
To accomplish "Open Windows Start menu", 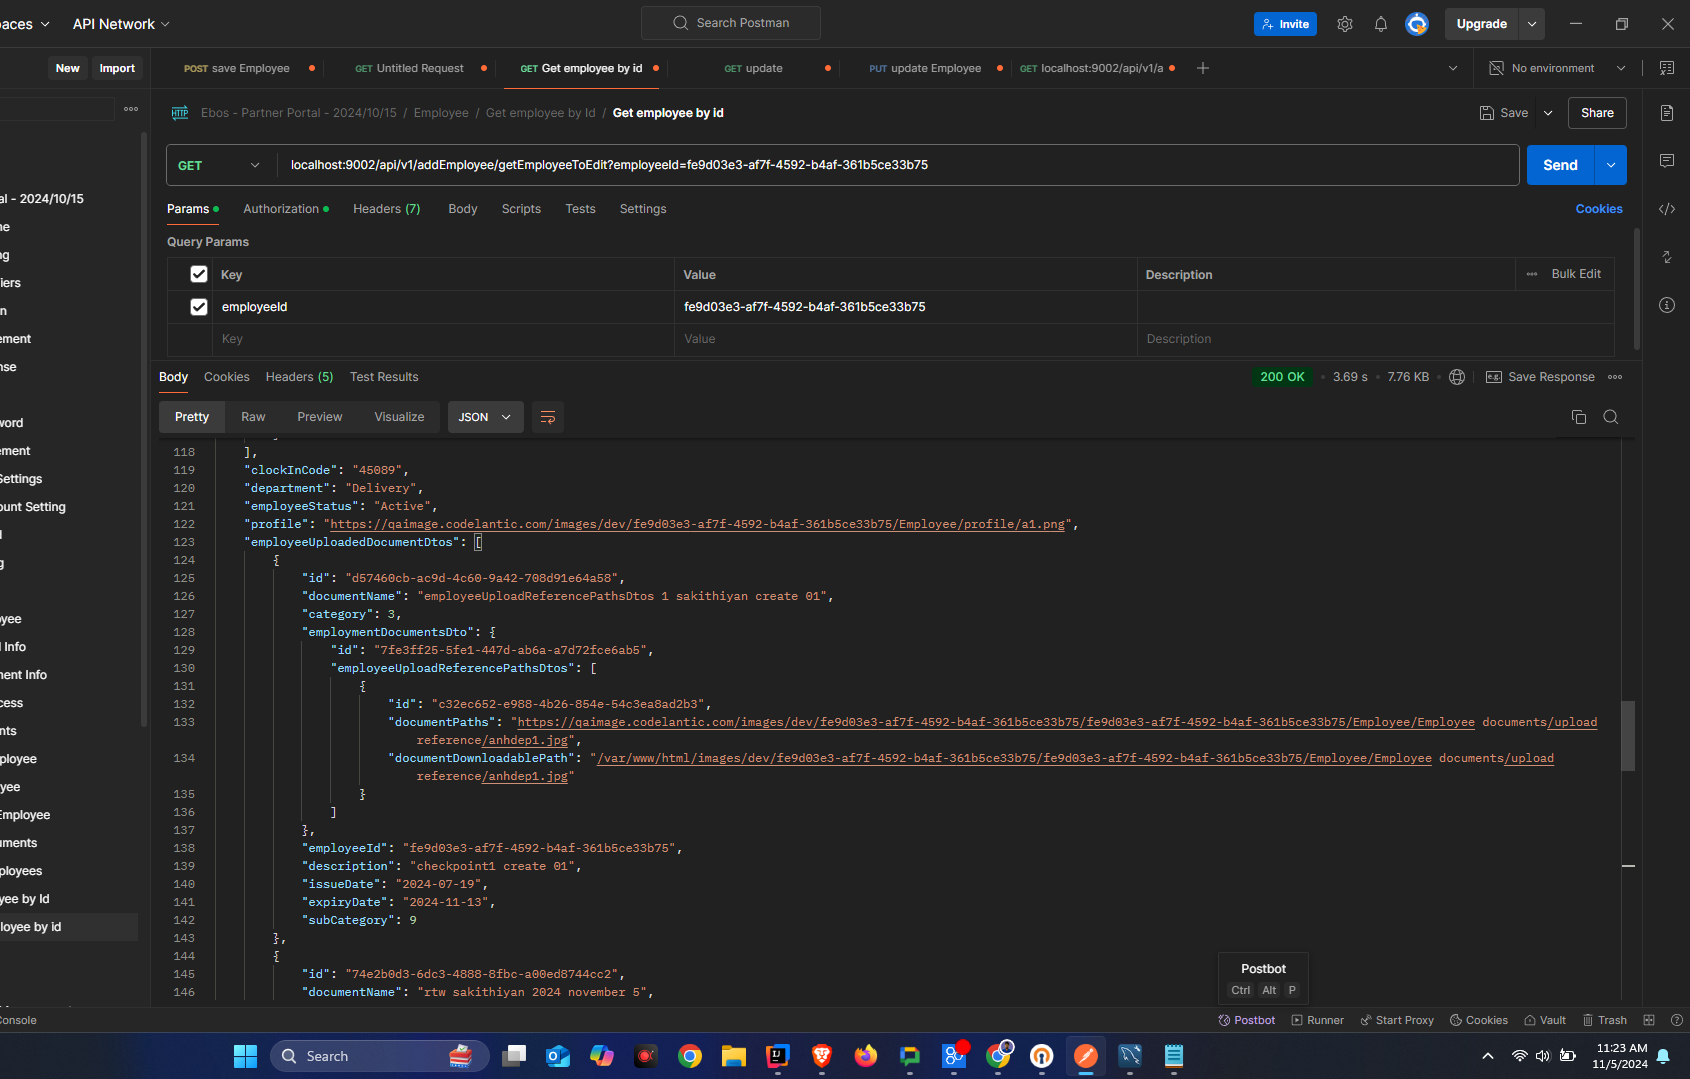I will 246,1056.
